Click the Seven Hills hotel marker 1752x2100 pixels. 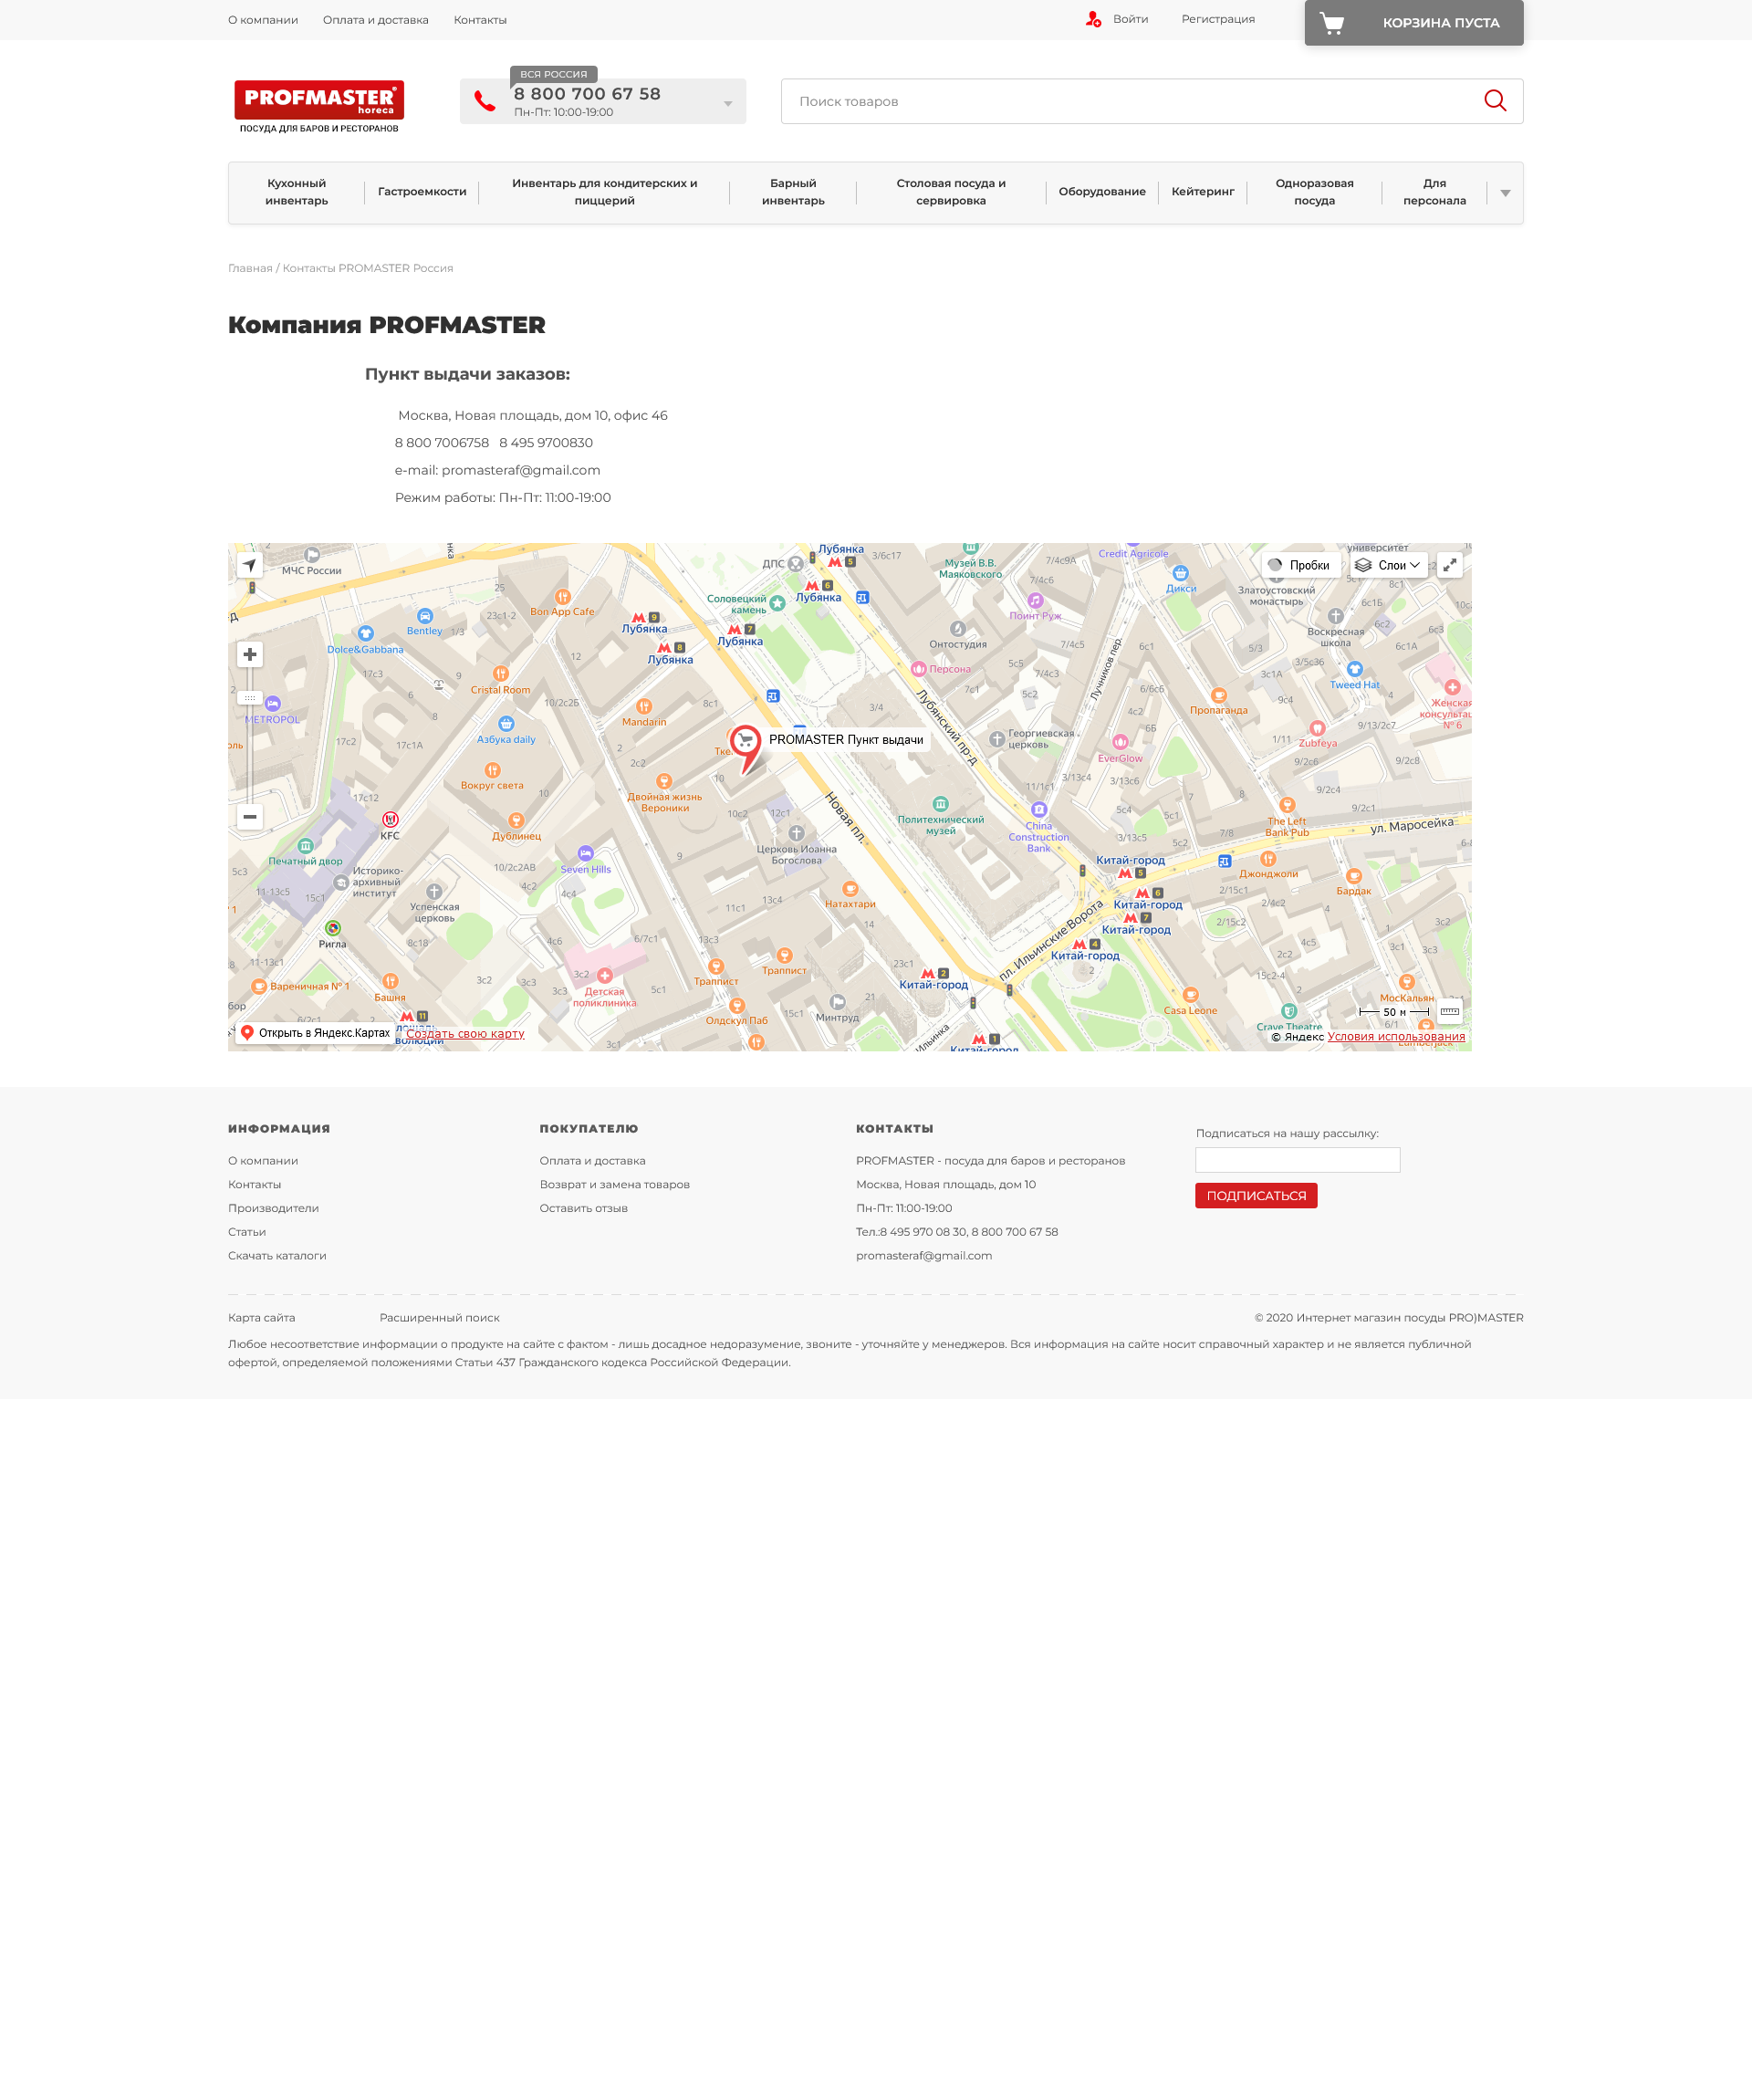tap(586, 854)
